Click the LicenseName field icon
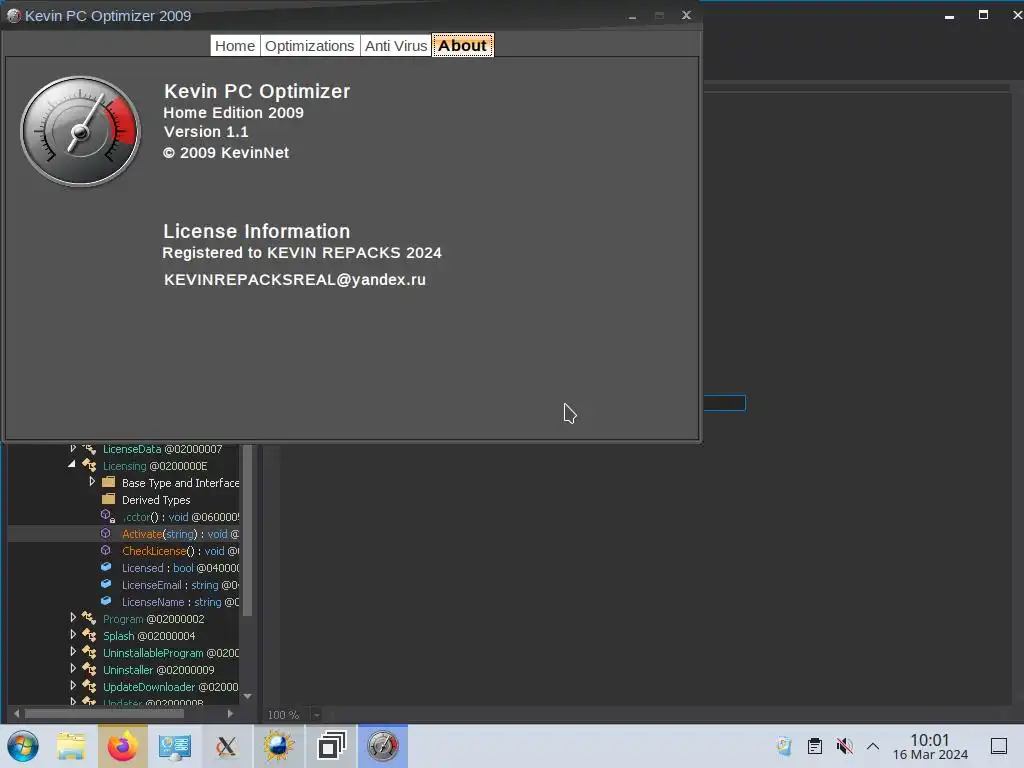1024x768 pixels. pos(106,601)
